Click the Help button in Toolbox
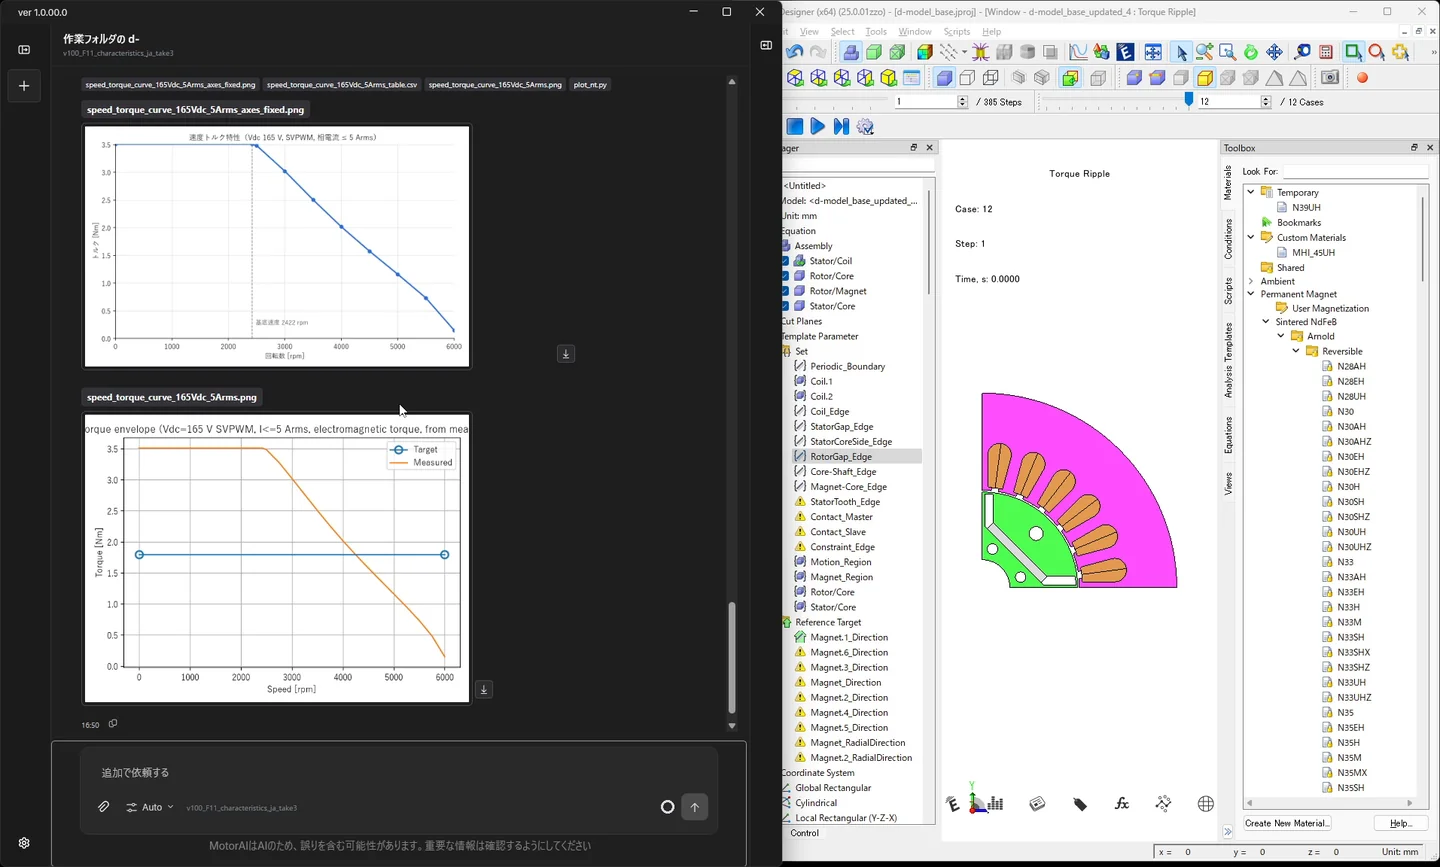The image size is (1440, 867). pyautogui.click(x=1400, y=823)
